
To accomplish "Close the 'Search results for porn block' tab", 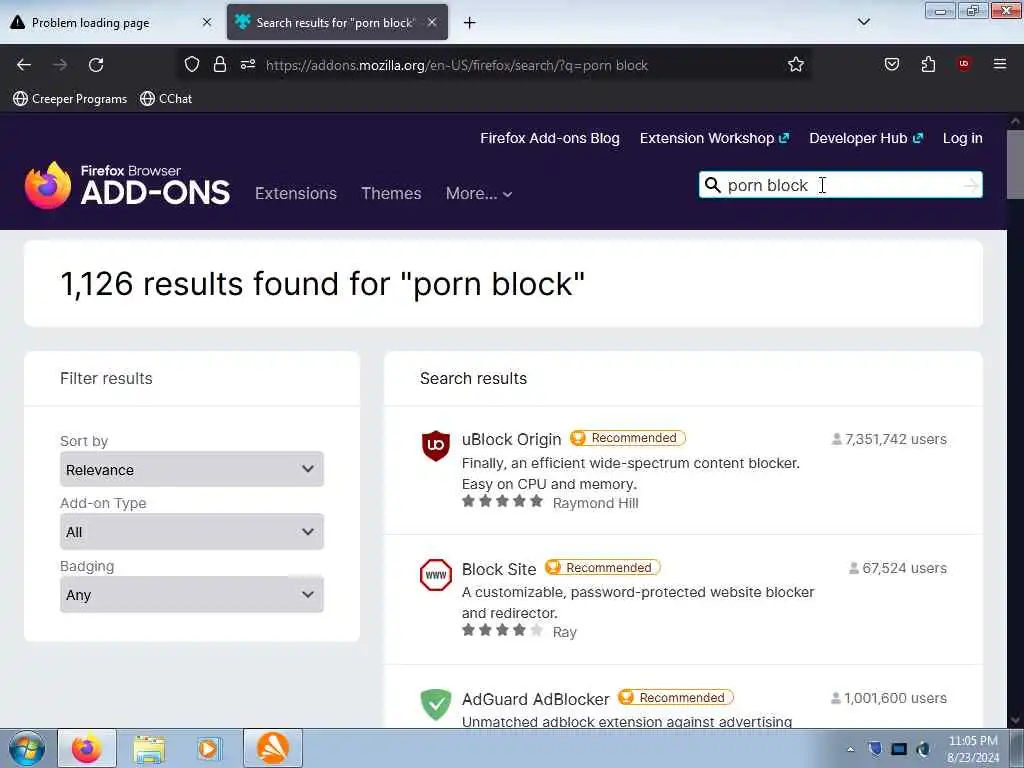I will (432, 22).
